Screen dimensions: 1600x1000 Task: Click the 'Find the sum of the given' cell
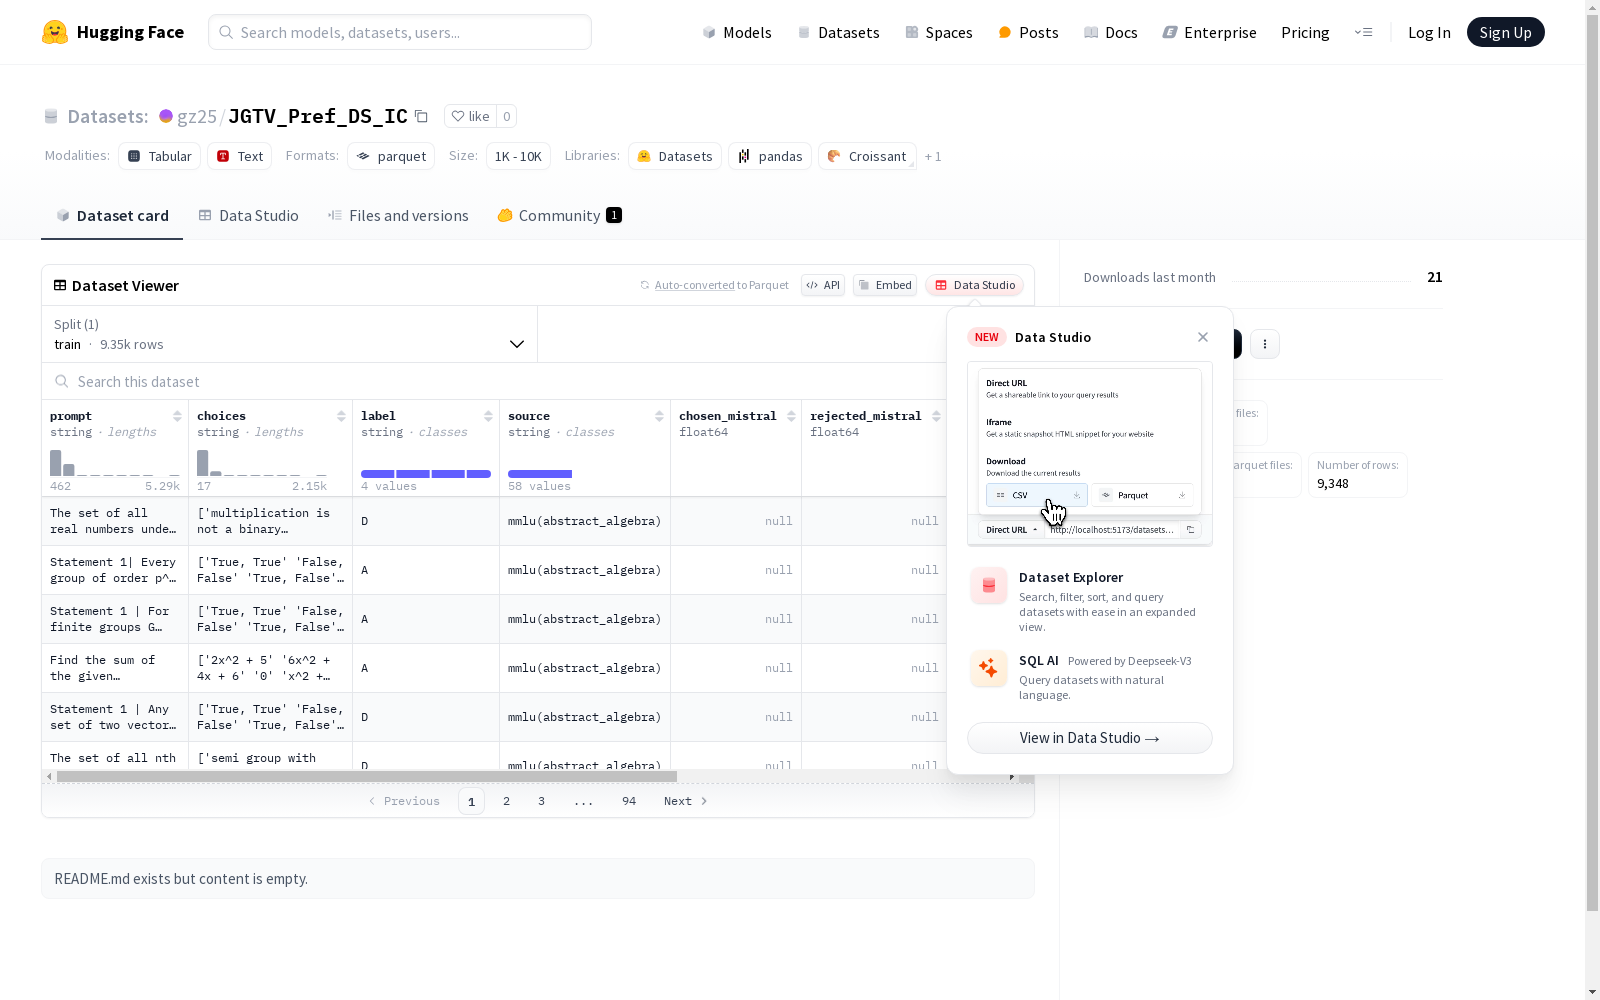115,668
